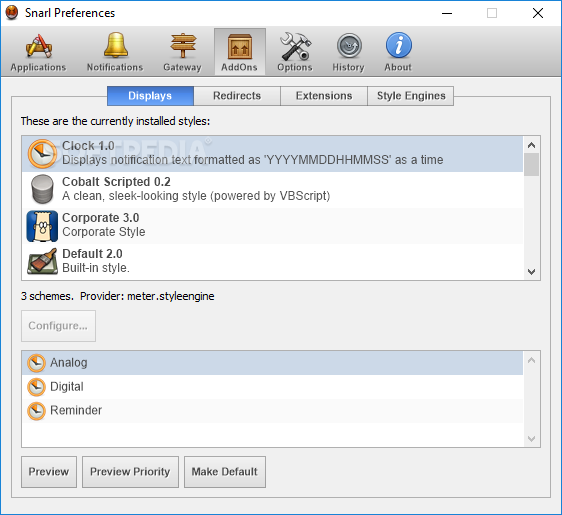The image size is (562, 515).
Task: Click the Digital scheme clock icon
Action: (x=36, y=387)
